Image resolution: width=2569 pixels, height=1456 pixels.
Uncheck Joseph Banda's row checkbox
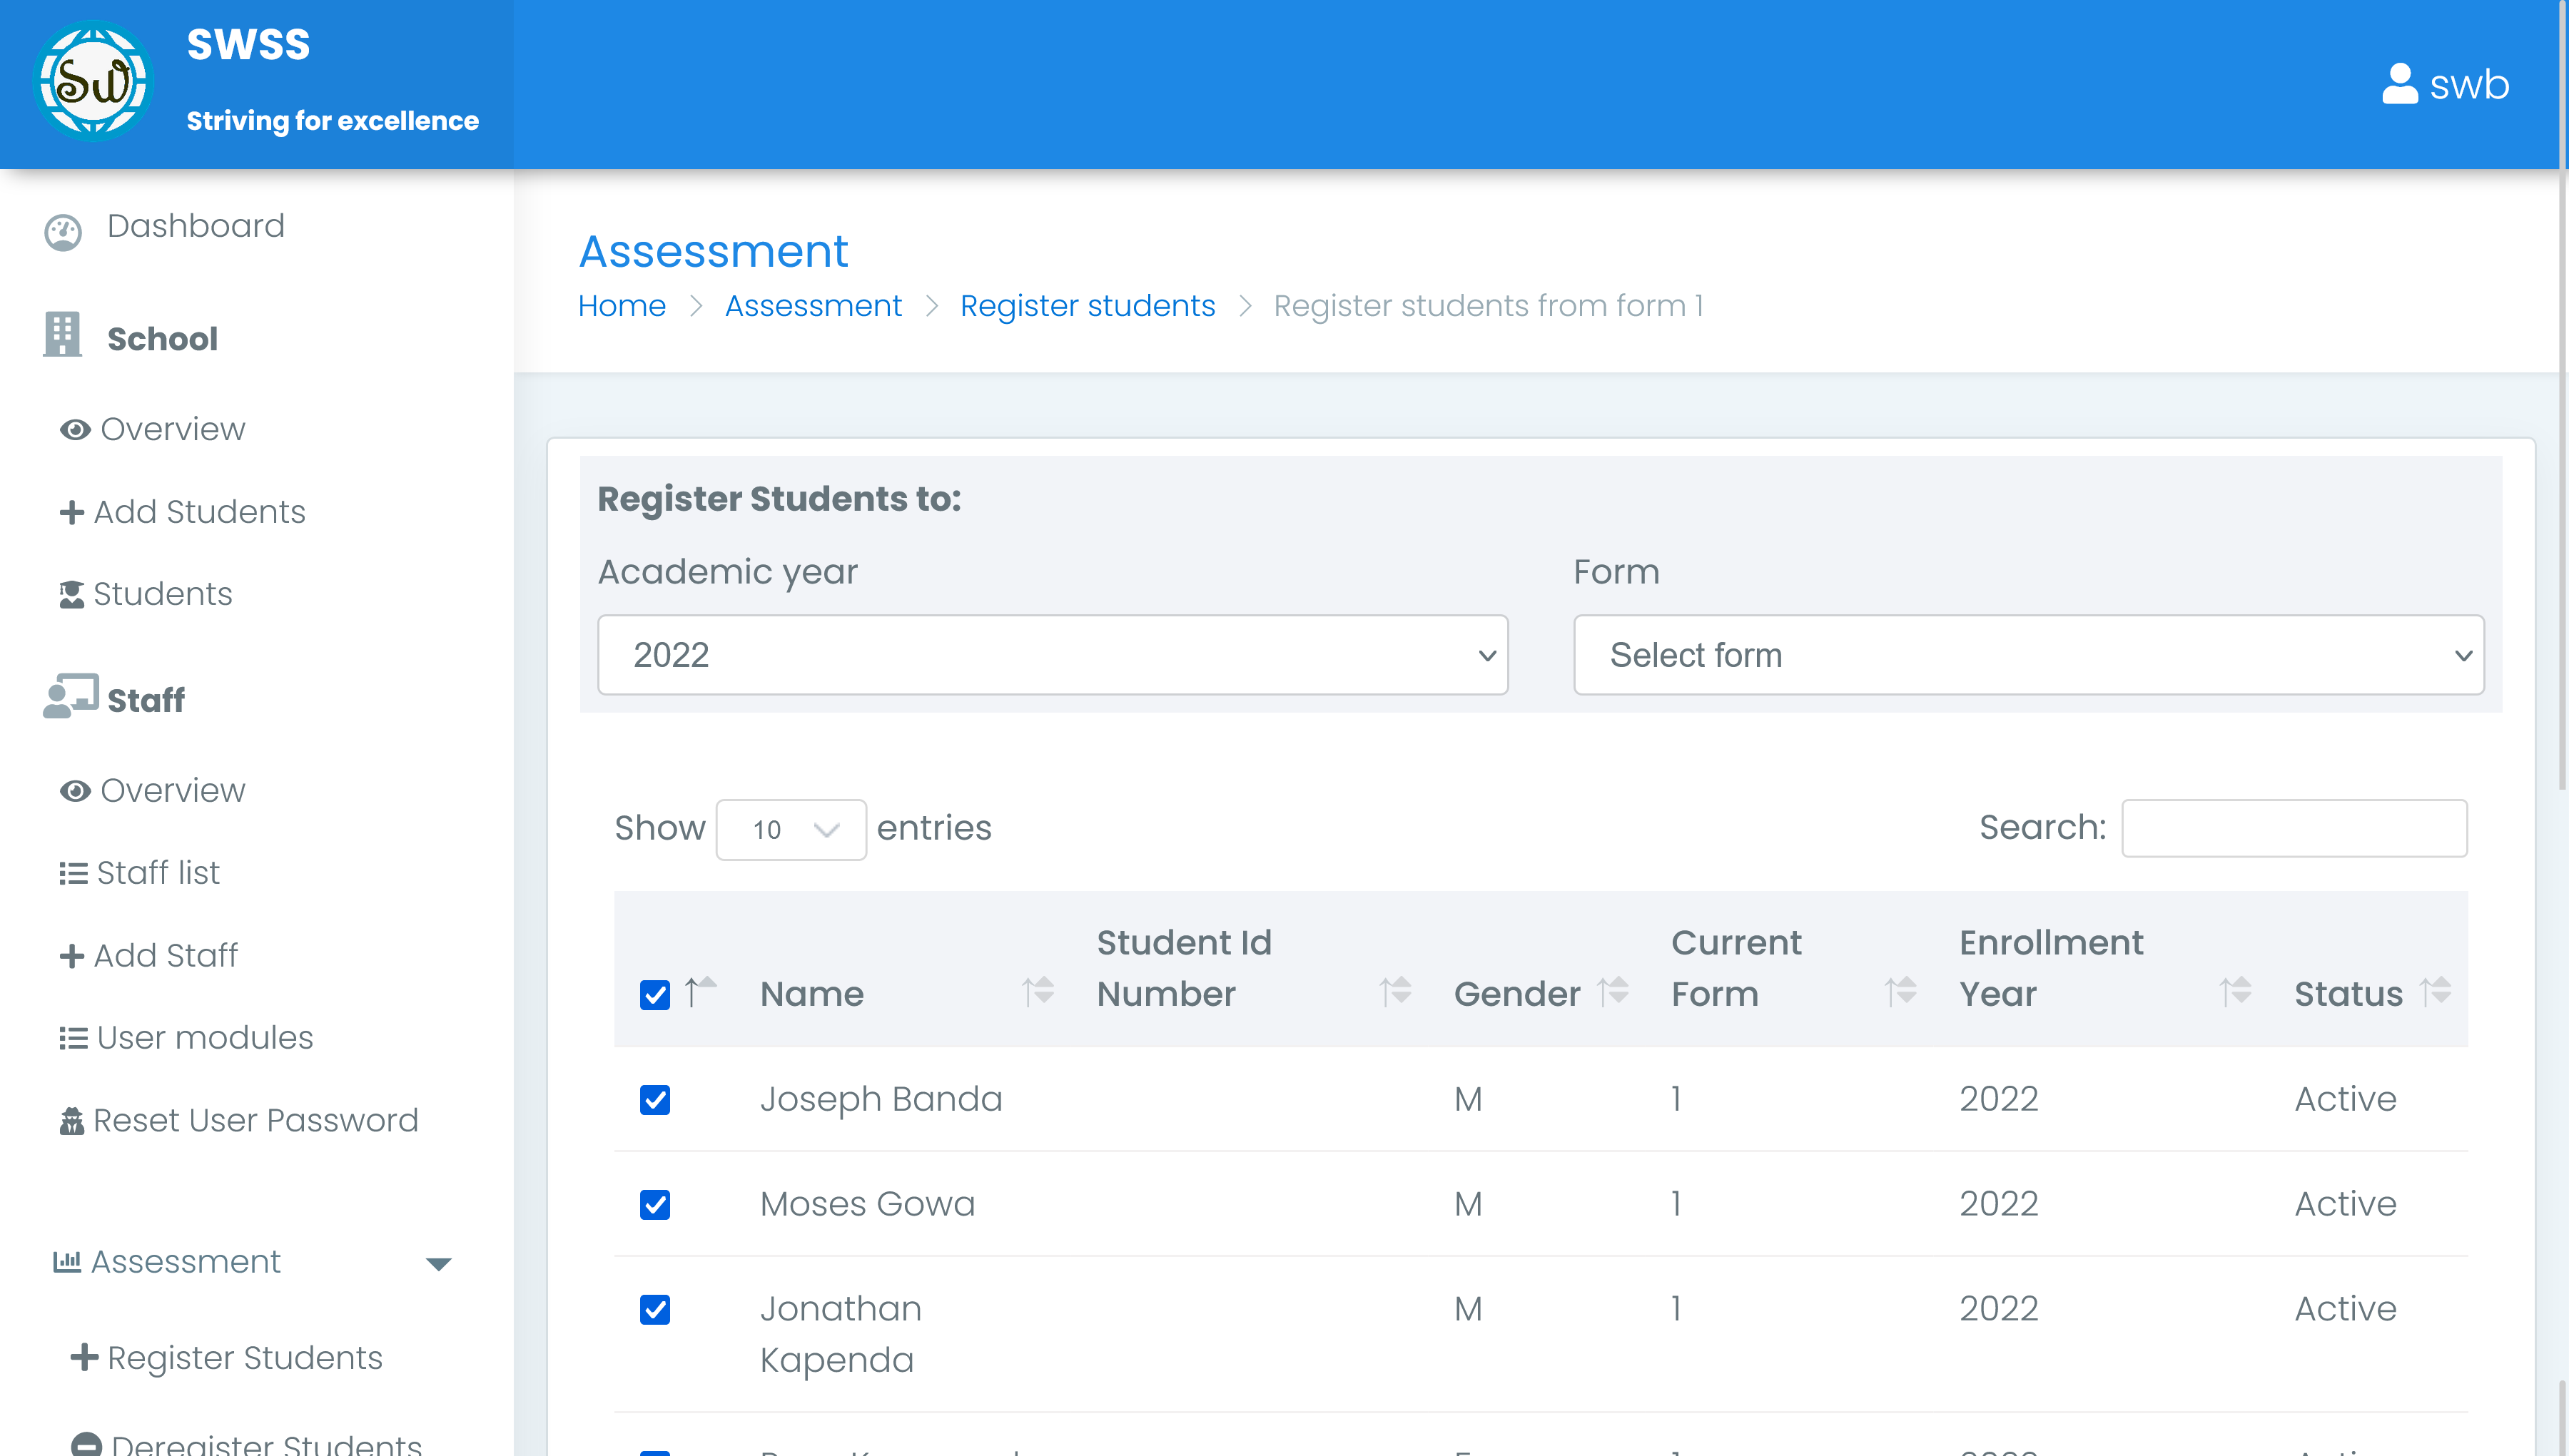pyautogui.click(x=655, y=1100)
